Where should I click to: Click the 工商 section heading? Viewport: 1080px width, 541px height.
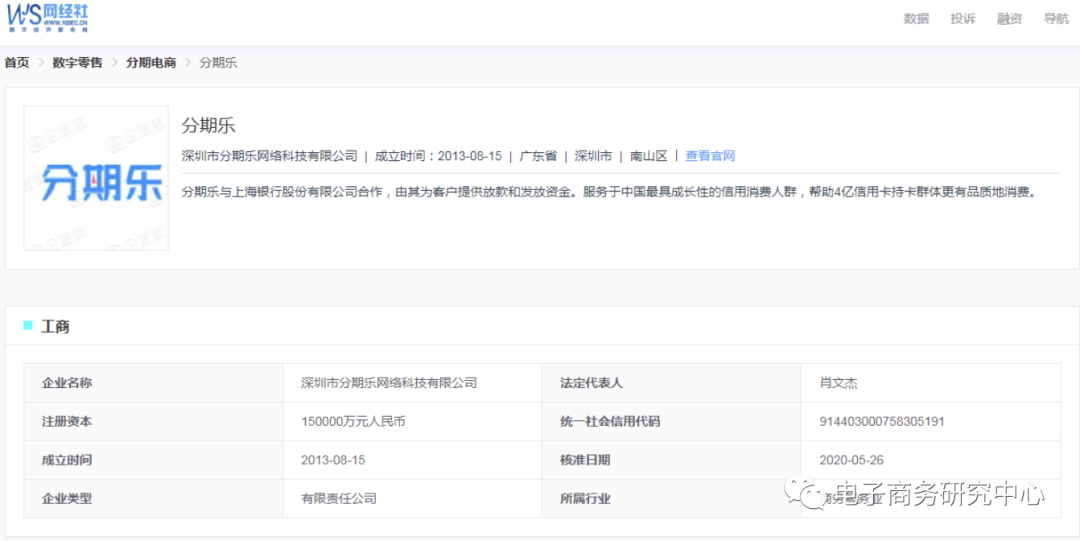(x=55, y=326)
